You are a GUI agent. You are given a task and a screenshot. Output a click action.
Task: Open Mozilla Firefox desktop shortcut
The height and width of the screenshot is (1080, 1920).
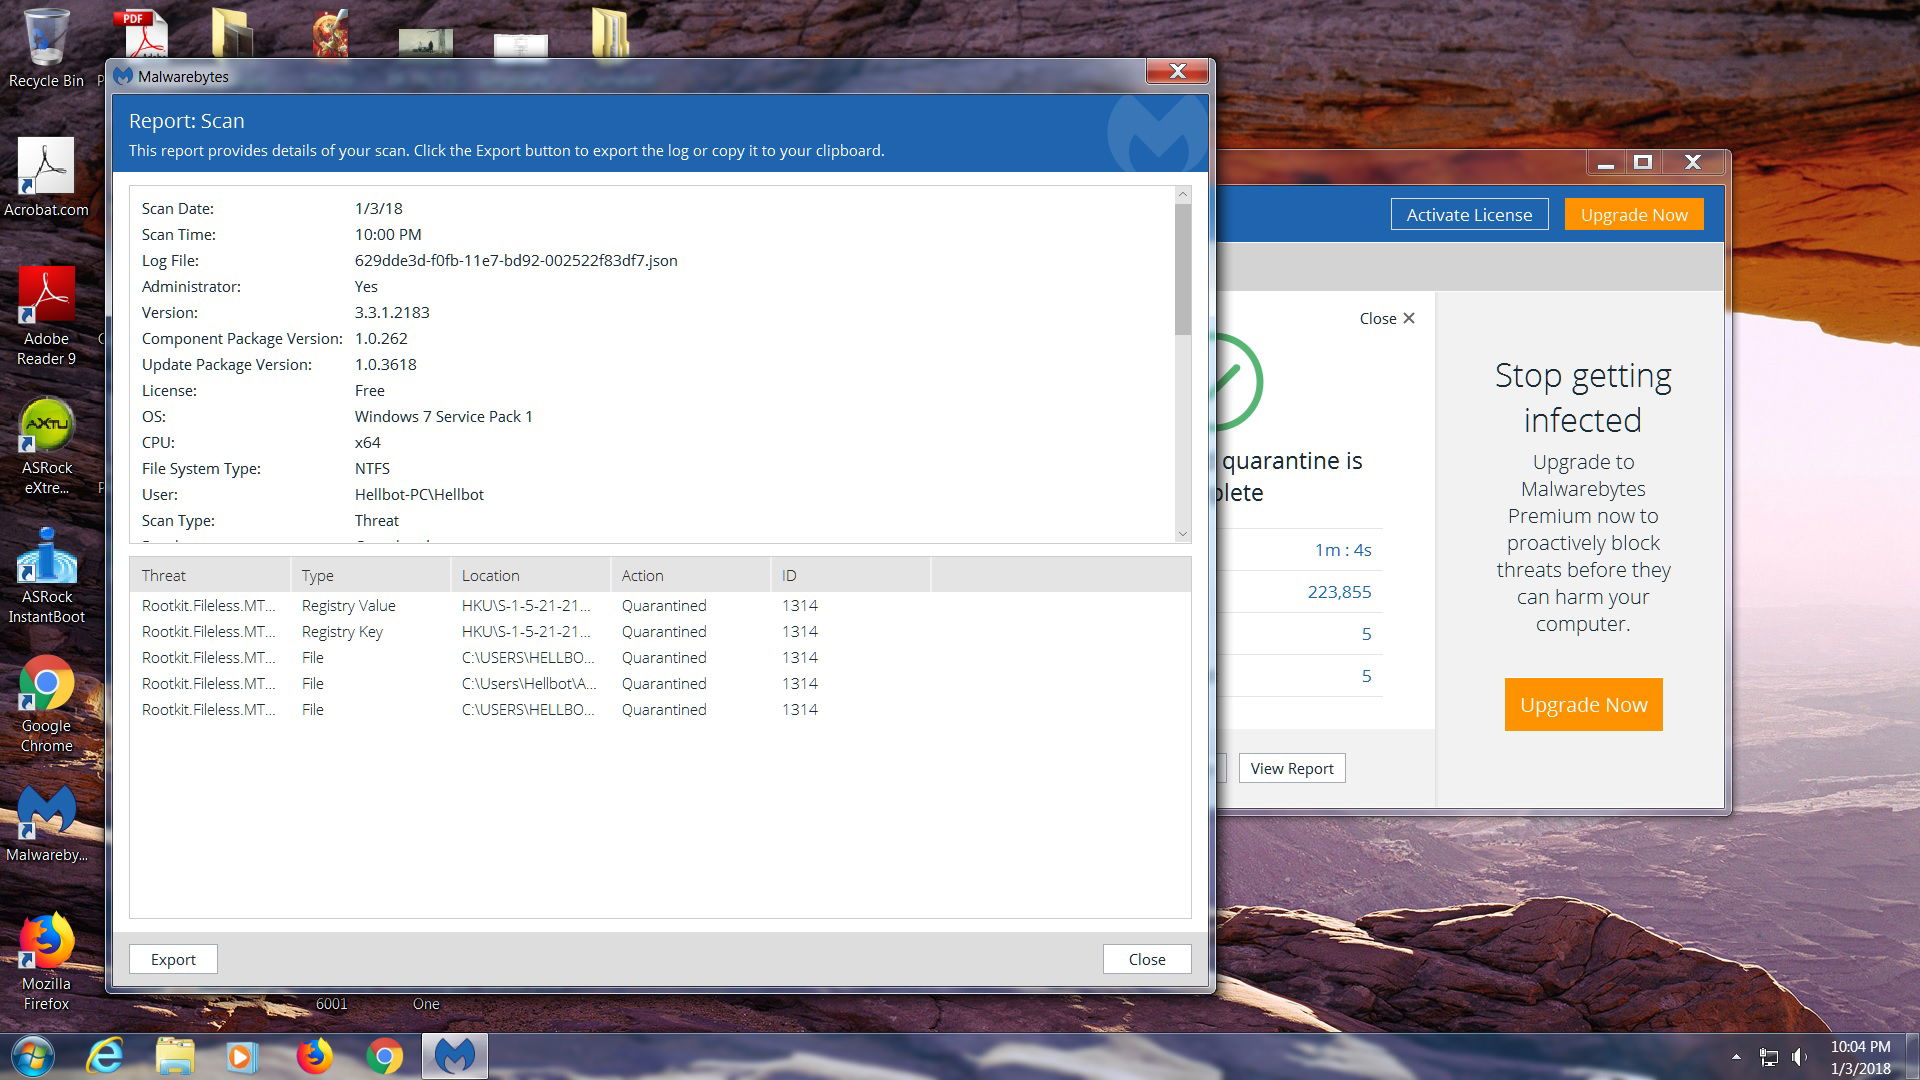(x=46, y=962)
